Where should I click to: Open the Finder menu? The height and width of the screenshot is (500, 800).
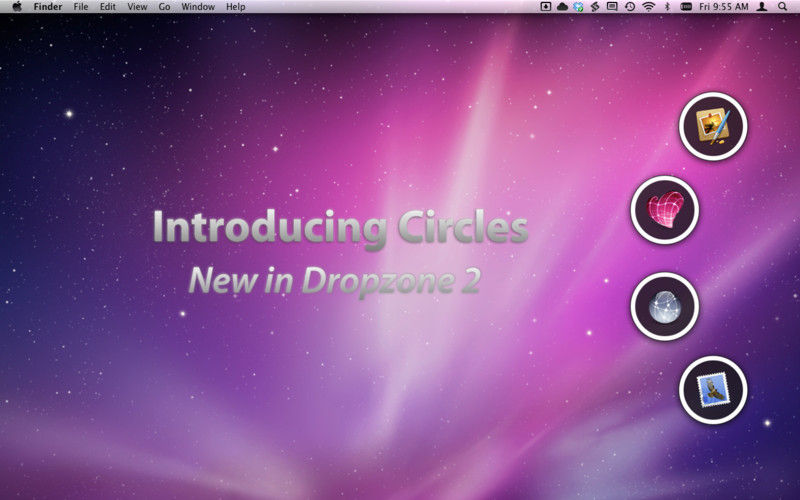click(48, 7)
